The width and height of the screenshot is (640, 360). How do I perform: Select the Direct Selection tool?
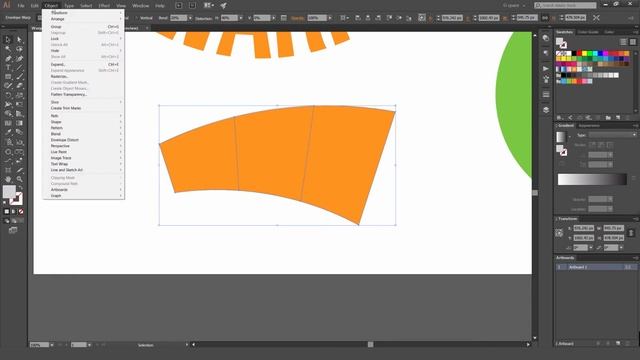click(19, 40)
